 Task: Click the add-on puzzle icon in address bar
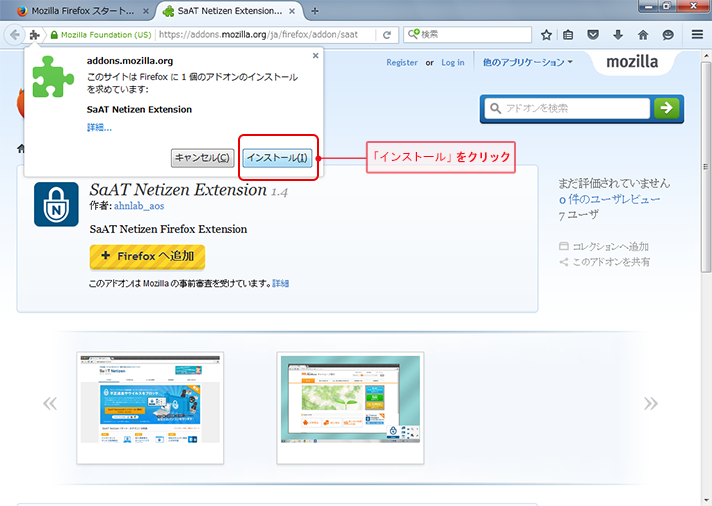click(x=35, y=35)
